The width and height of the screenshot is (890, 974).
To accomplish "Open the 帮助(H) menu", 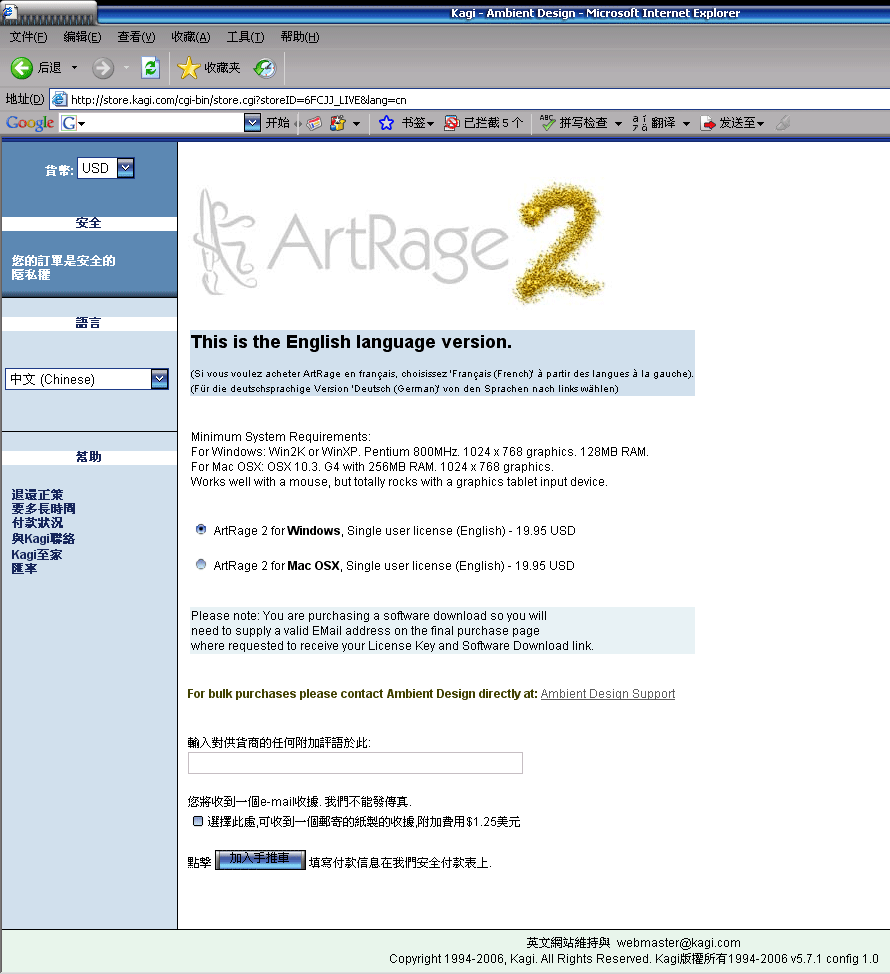I will click(x=300, y=37).
